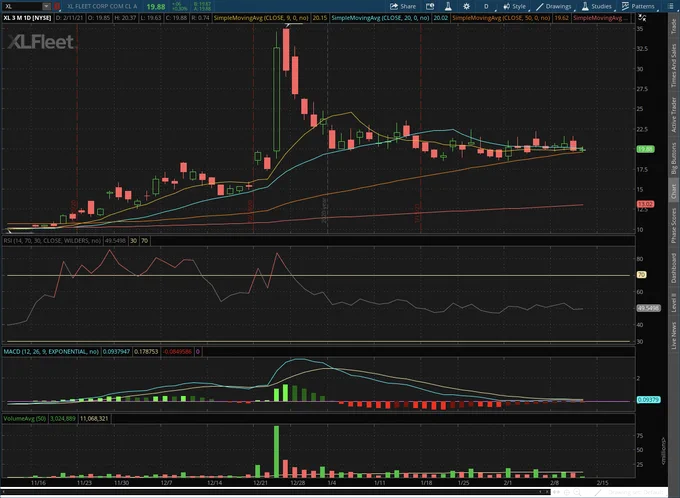Click the flask edit studies icon

click(x=448, y=6)
